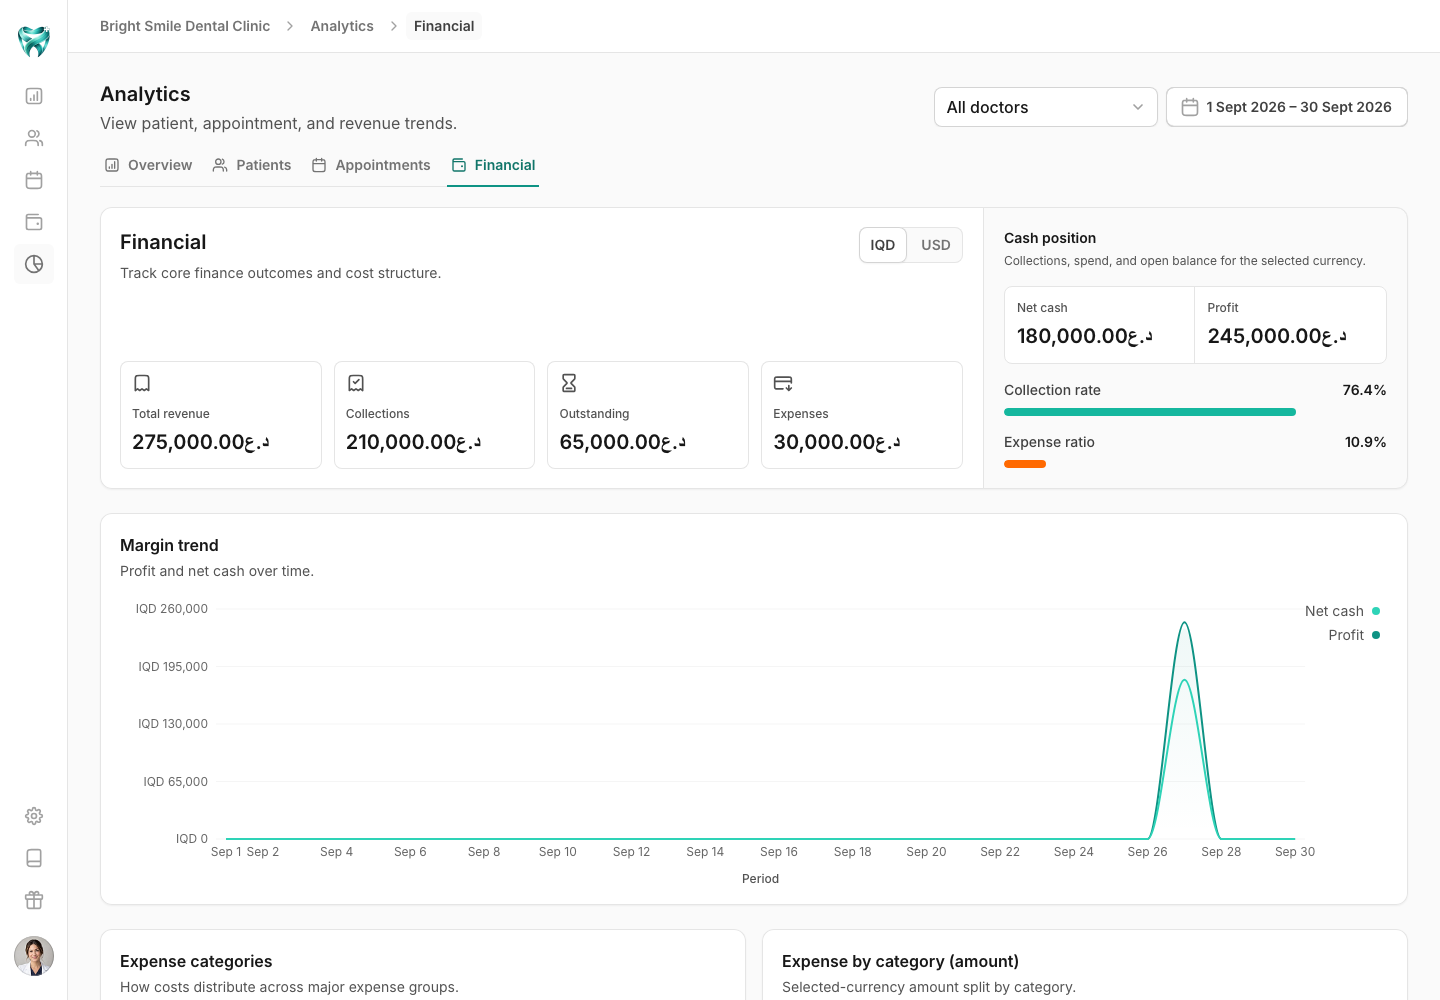Go to Bright Smile Dental Clinic breadcrumb
The width and height of the screenshot is (1440, 1000).
tap(185, 26)
